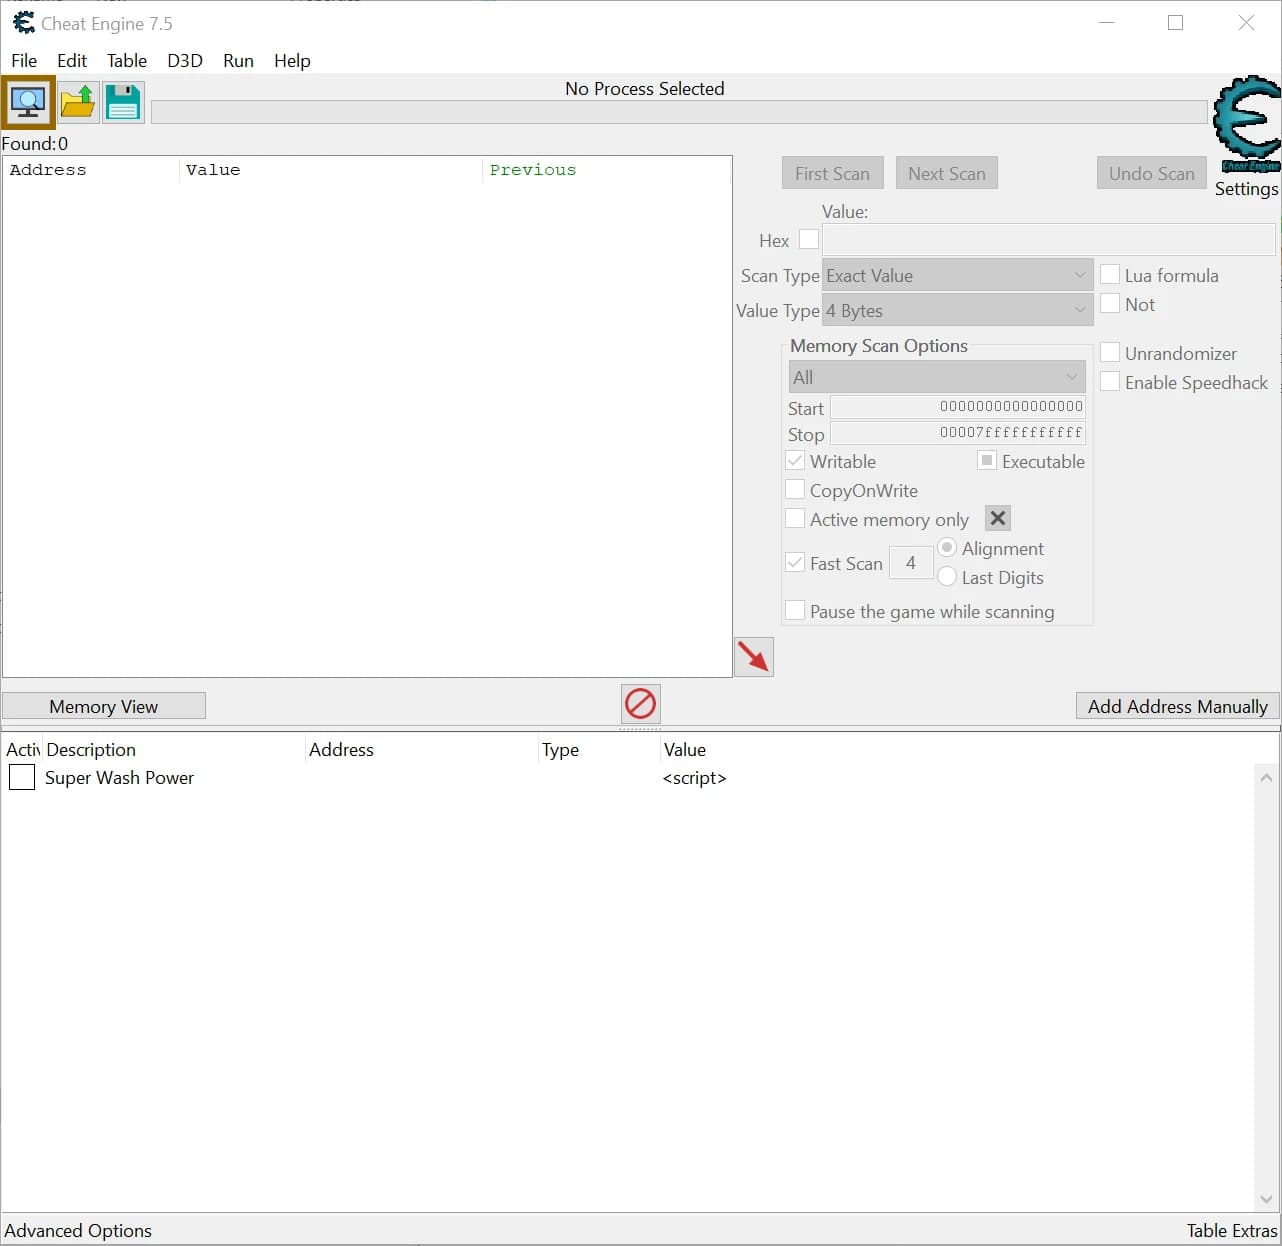This screenshot has height=1246, width=1282.
Task: Toggle the Fast Scan checkbox
Action: pos(795,562)
